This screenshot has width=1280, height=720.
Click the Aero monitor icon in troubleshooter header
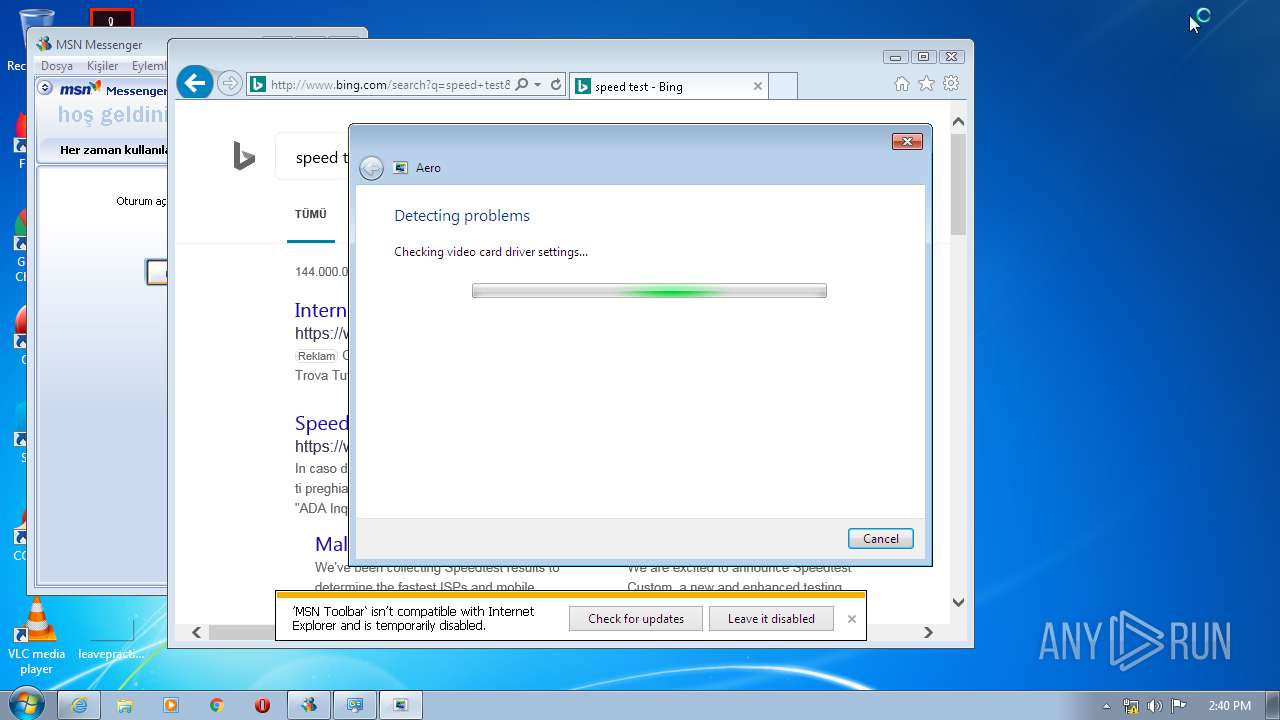point(401,168)
